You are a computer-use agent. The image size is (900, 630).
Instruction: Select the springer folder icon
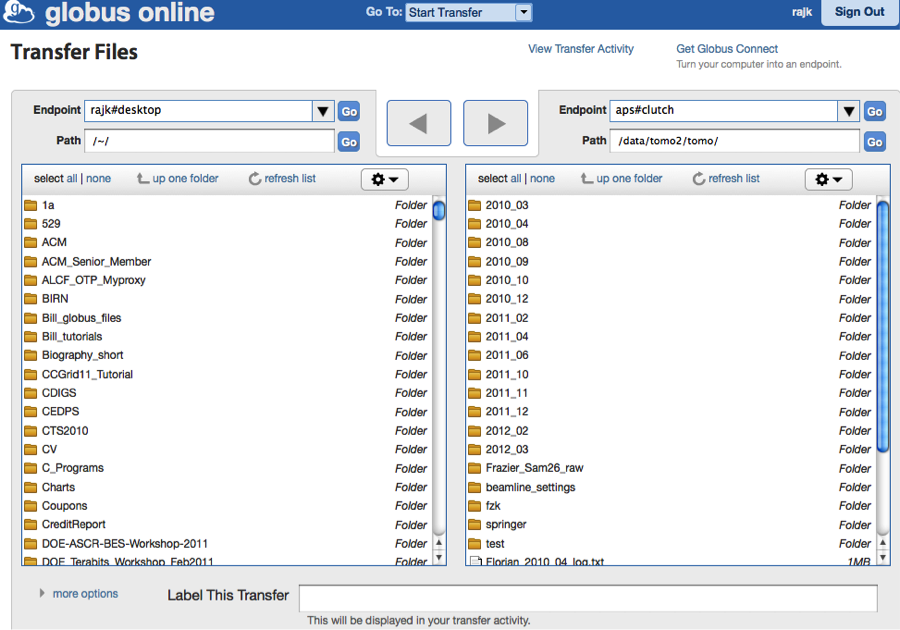(x=475, y=524)
